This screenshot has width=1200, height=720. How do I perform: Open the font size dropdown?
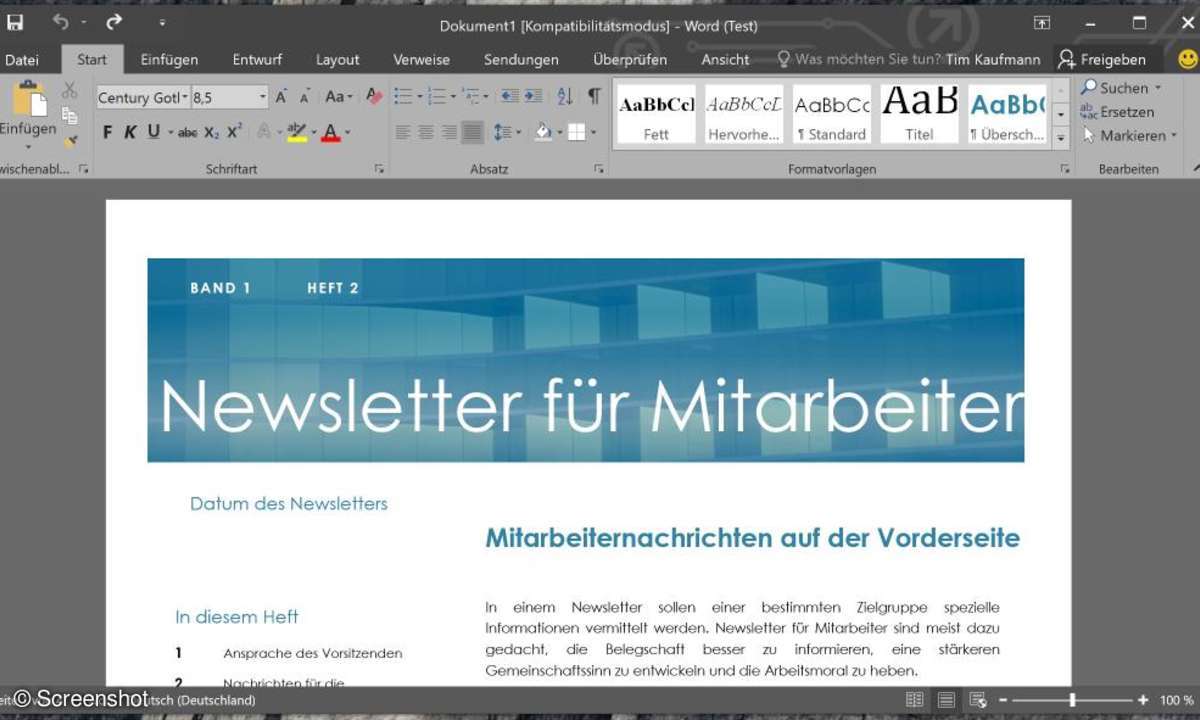[x=263, y=97]
